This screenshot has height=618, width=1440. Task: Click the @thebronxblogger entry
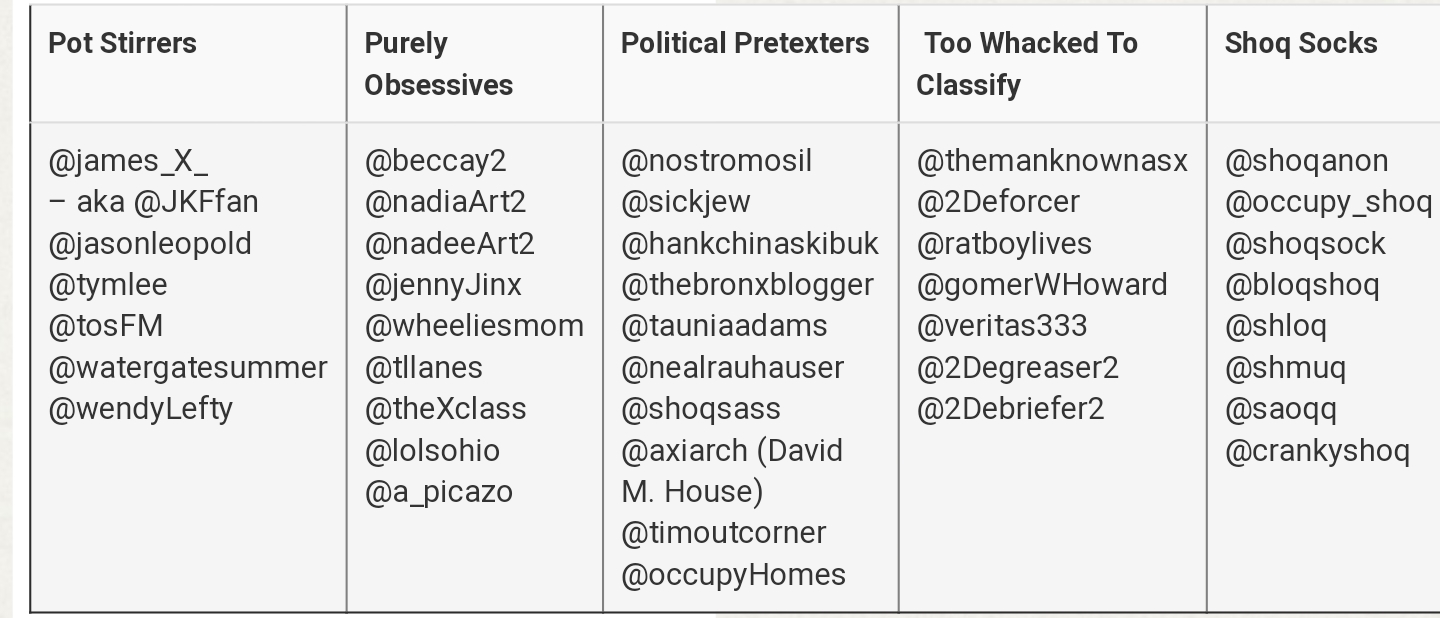[748, 285]
